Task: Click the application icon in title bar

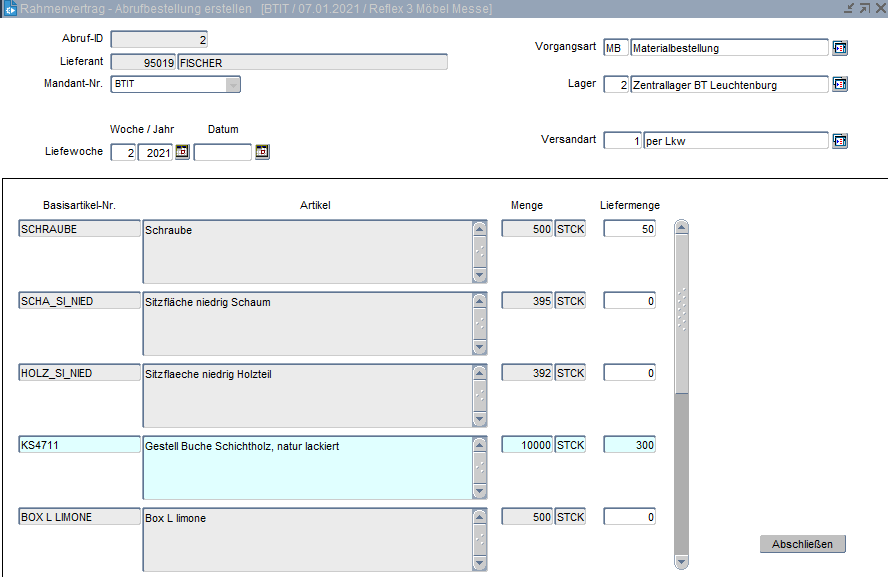Action: 11,9
